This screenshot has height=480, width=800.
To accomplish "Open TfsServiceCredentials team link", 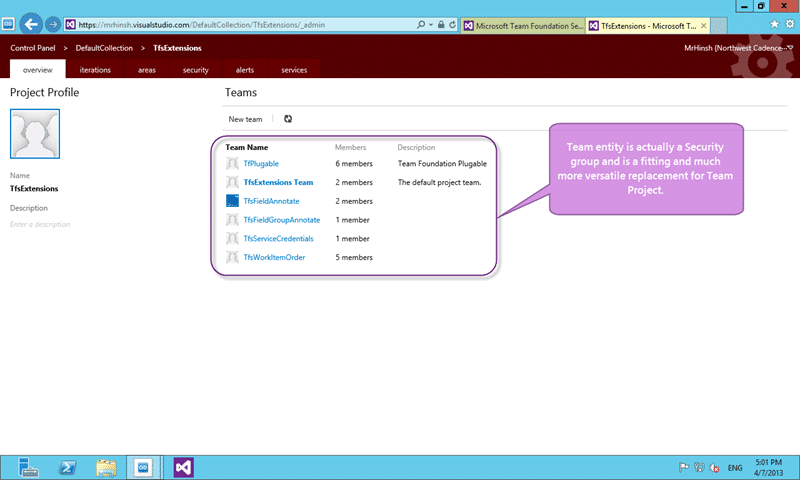I will [278, 238].
